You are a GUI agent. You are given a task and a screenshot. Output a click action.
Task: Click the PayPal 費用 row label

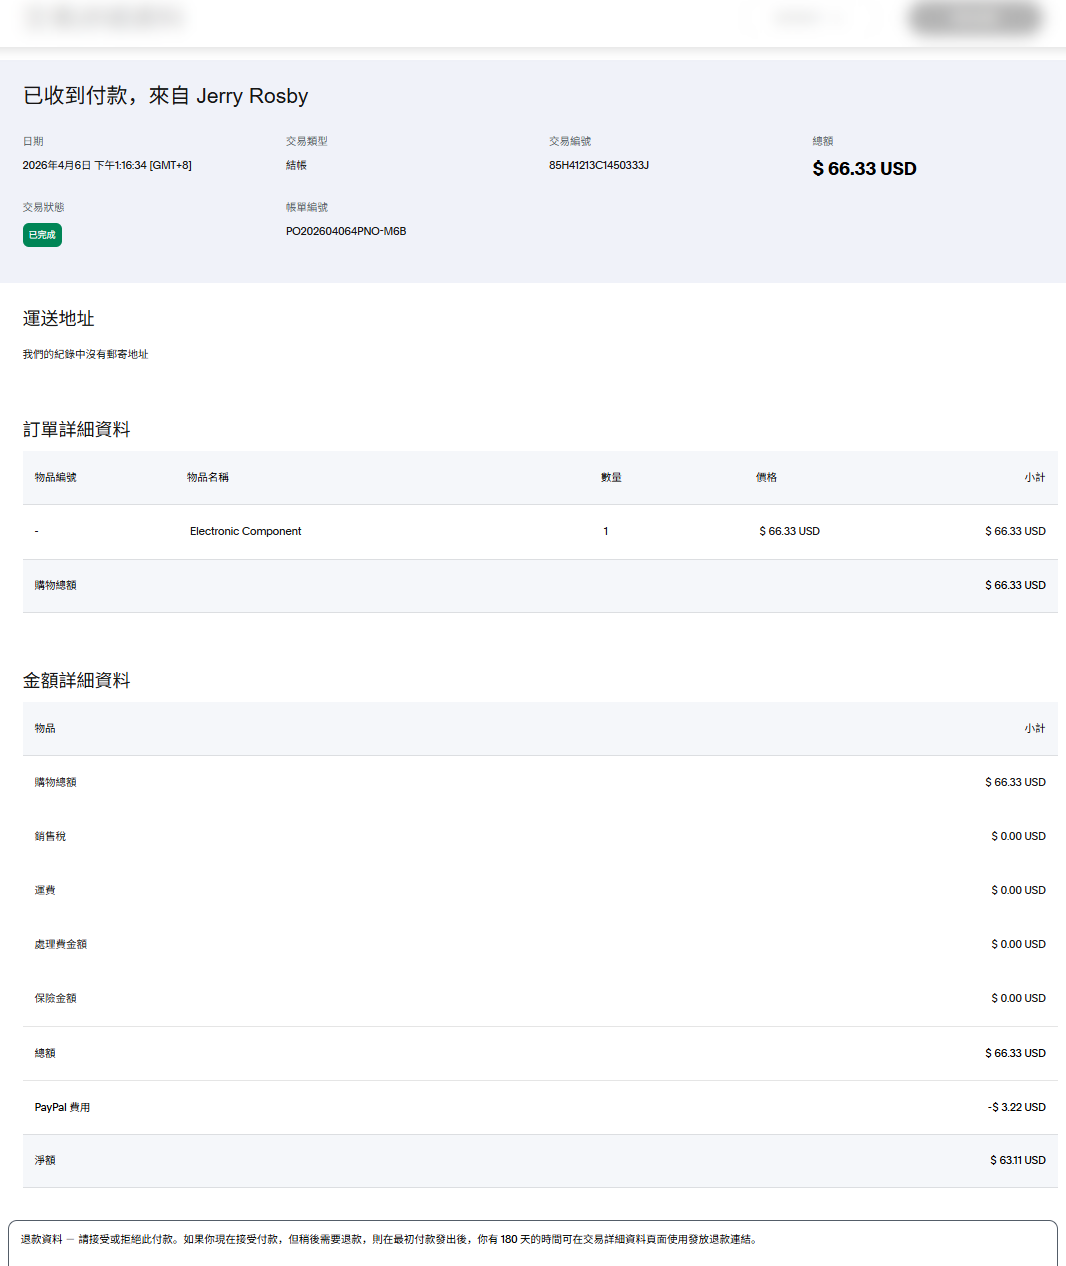click(x=62, y=1107)
